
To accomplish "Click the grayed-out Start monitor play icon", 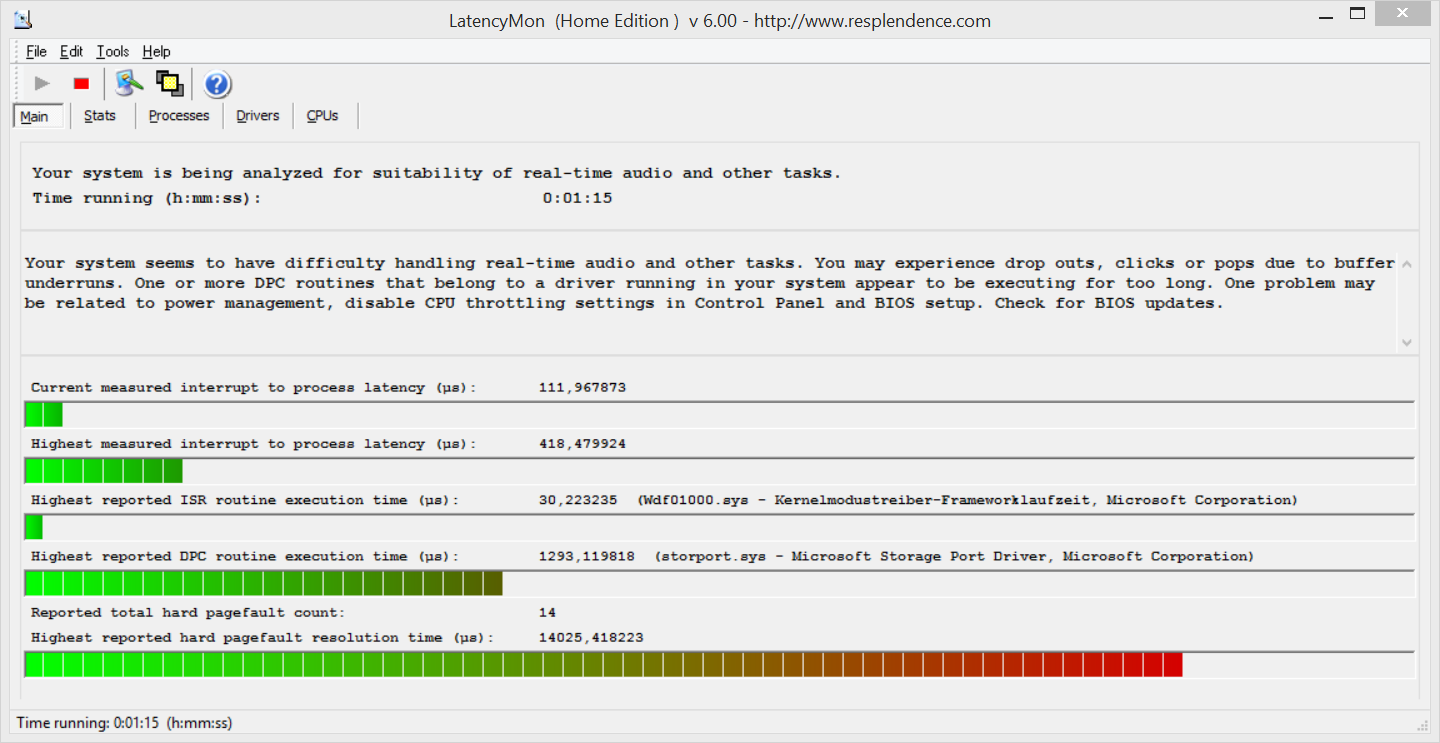I will (x=42, y=84).
